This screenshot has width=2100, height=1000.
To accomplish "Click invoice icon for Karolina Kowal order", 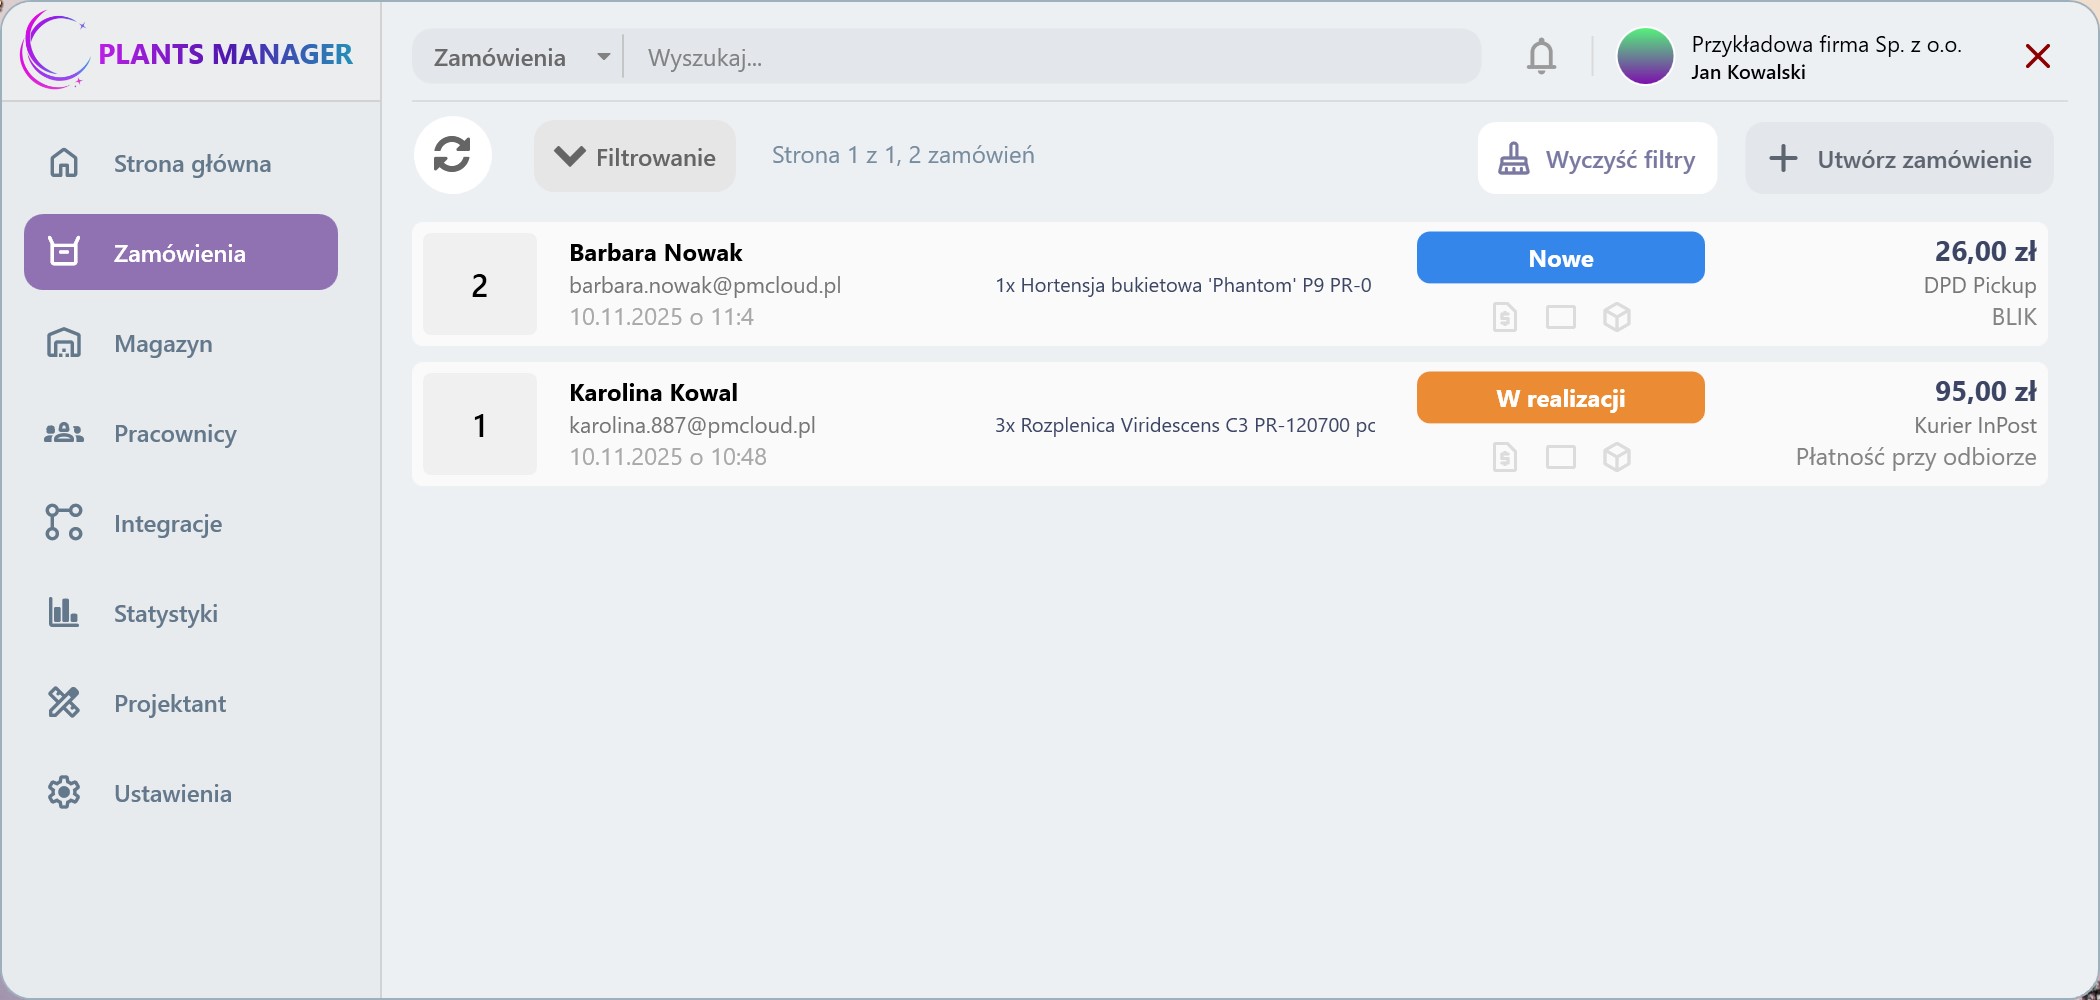I will (x=1504, y=457).
